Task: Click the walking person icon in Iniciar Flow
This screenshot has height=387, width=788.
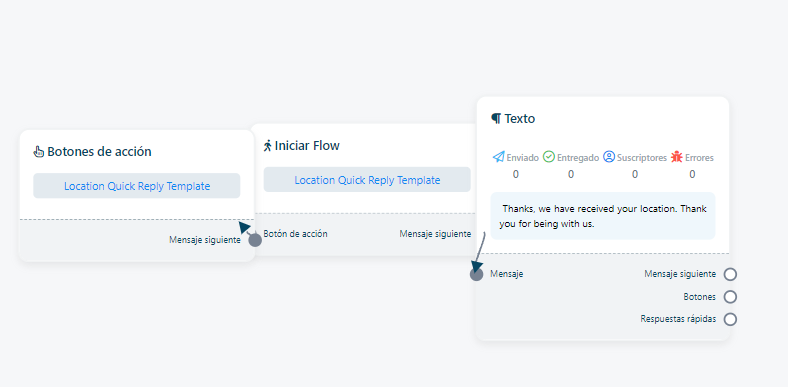Action: [268, 146]
